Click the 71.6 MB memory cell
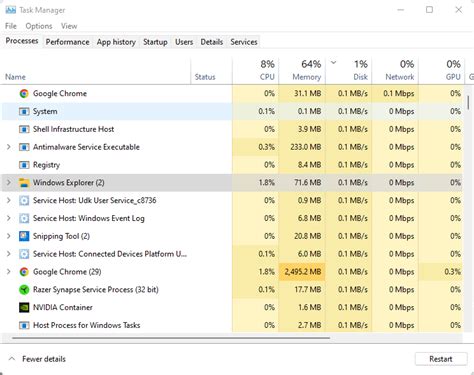Image resolution: width=474 pixels, height=375 pixels. coord(302,183)
